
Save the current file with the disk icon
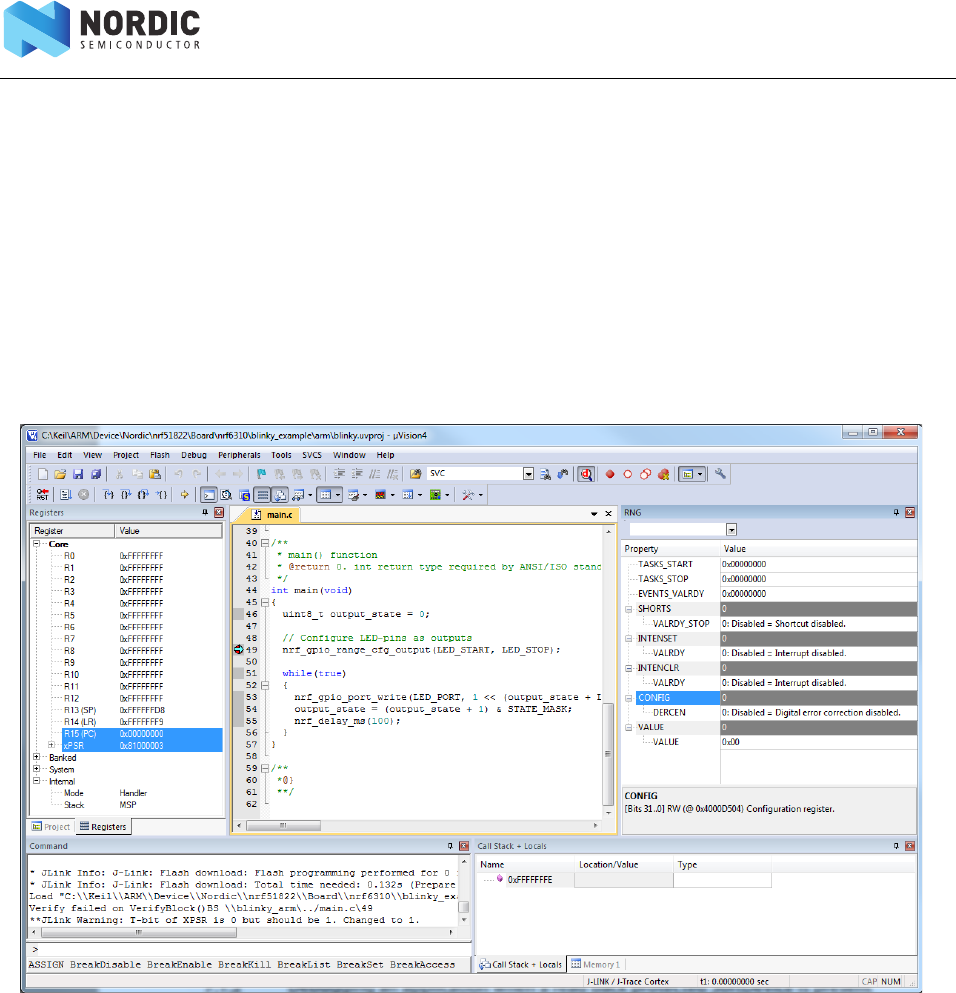(78, 474)
